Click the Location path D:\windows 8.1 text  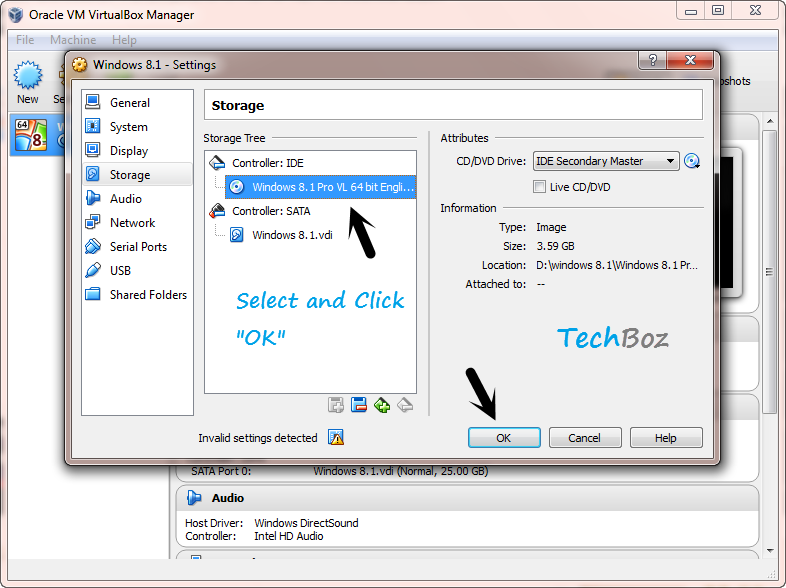point(617,265)
